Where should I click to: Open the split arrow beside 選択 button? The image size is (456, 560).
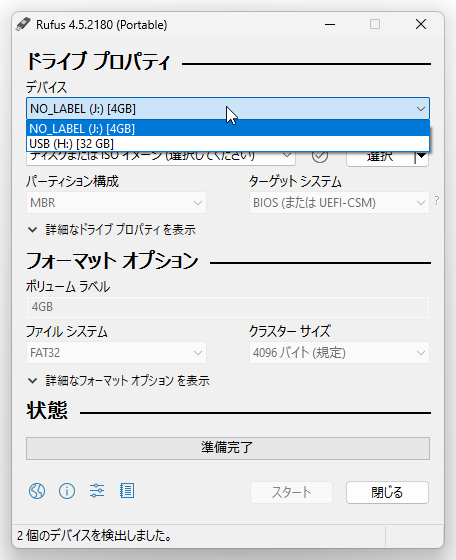tap(422, 156)
